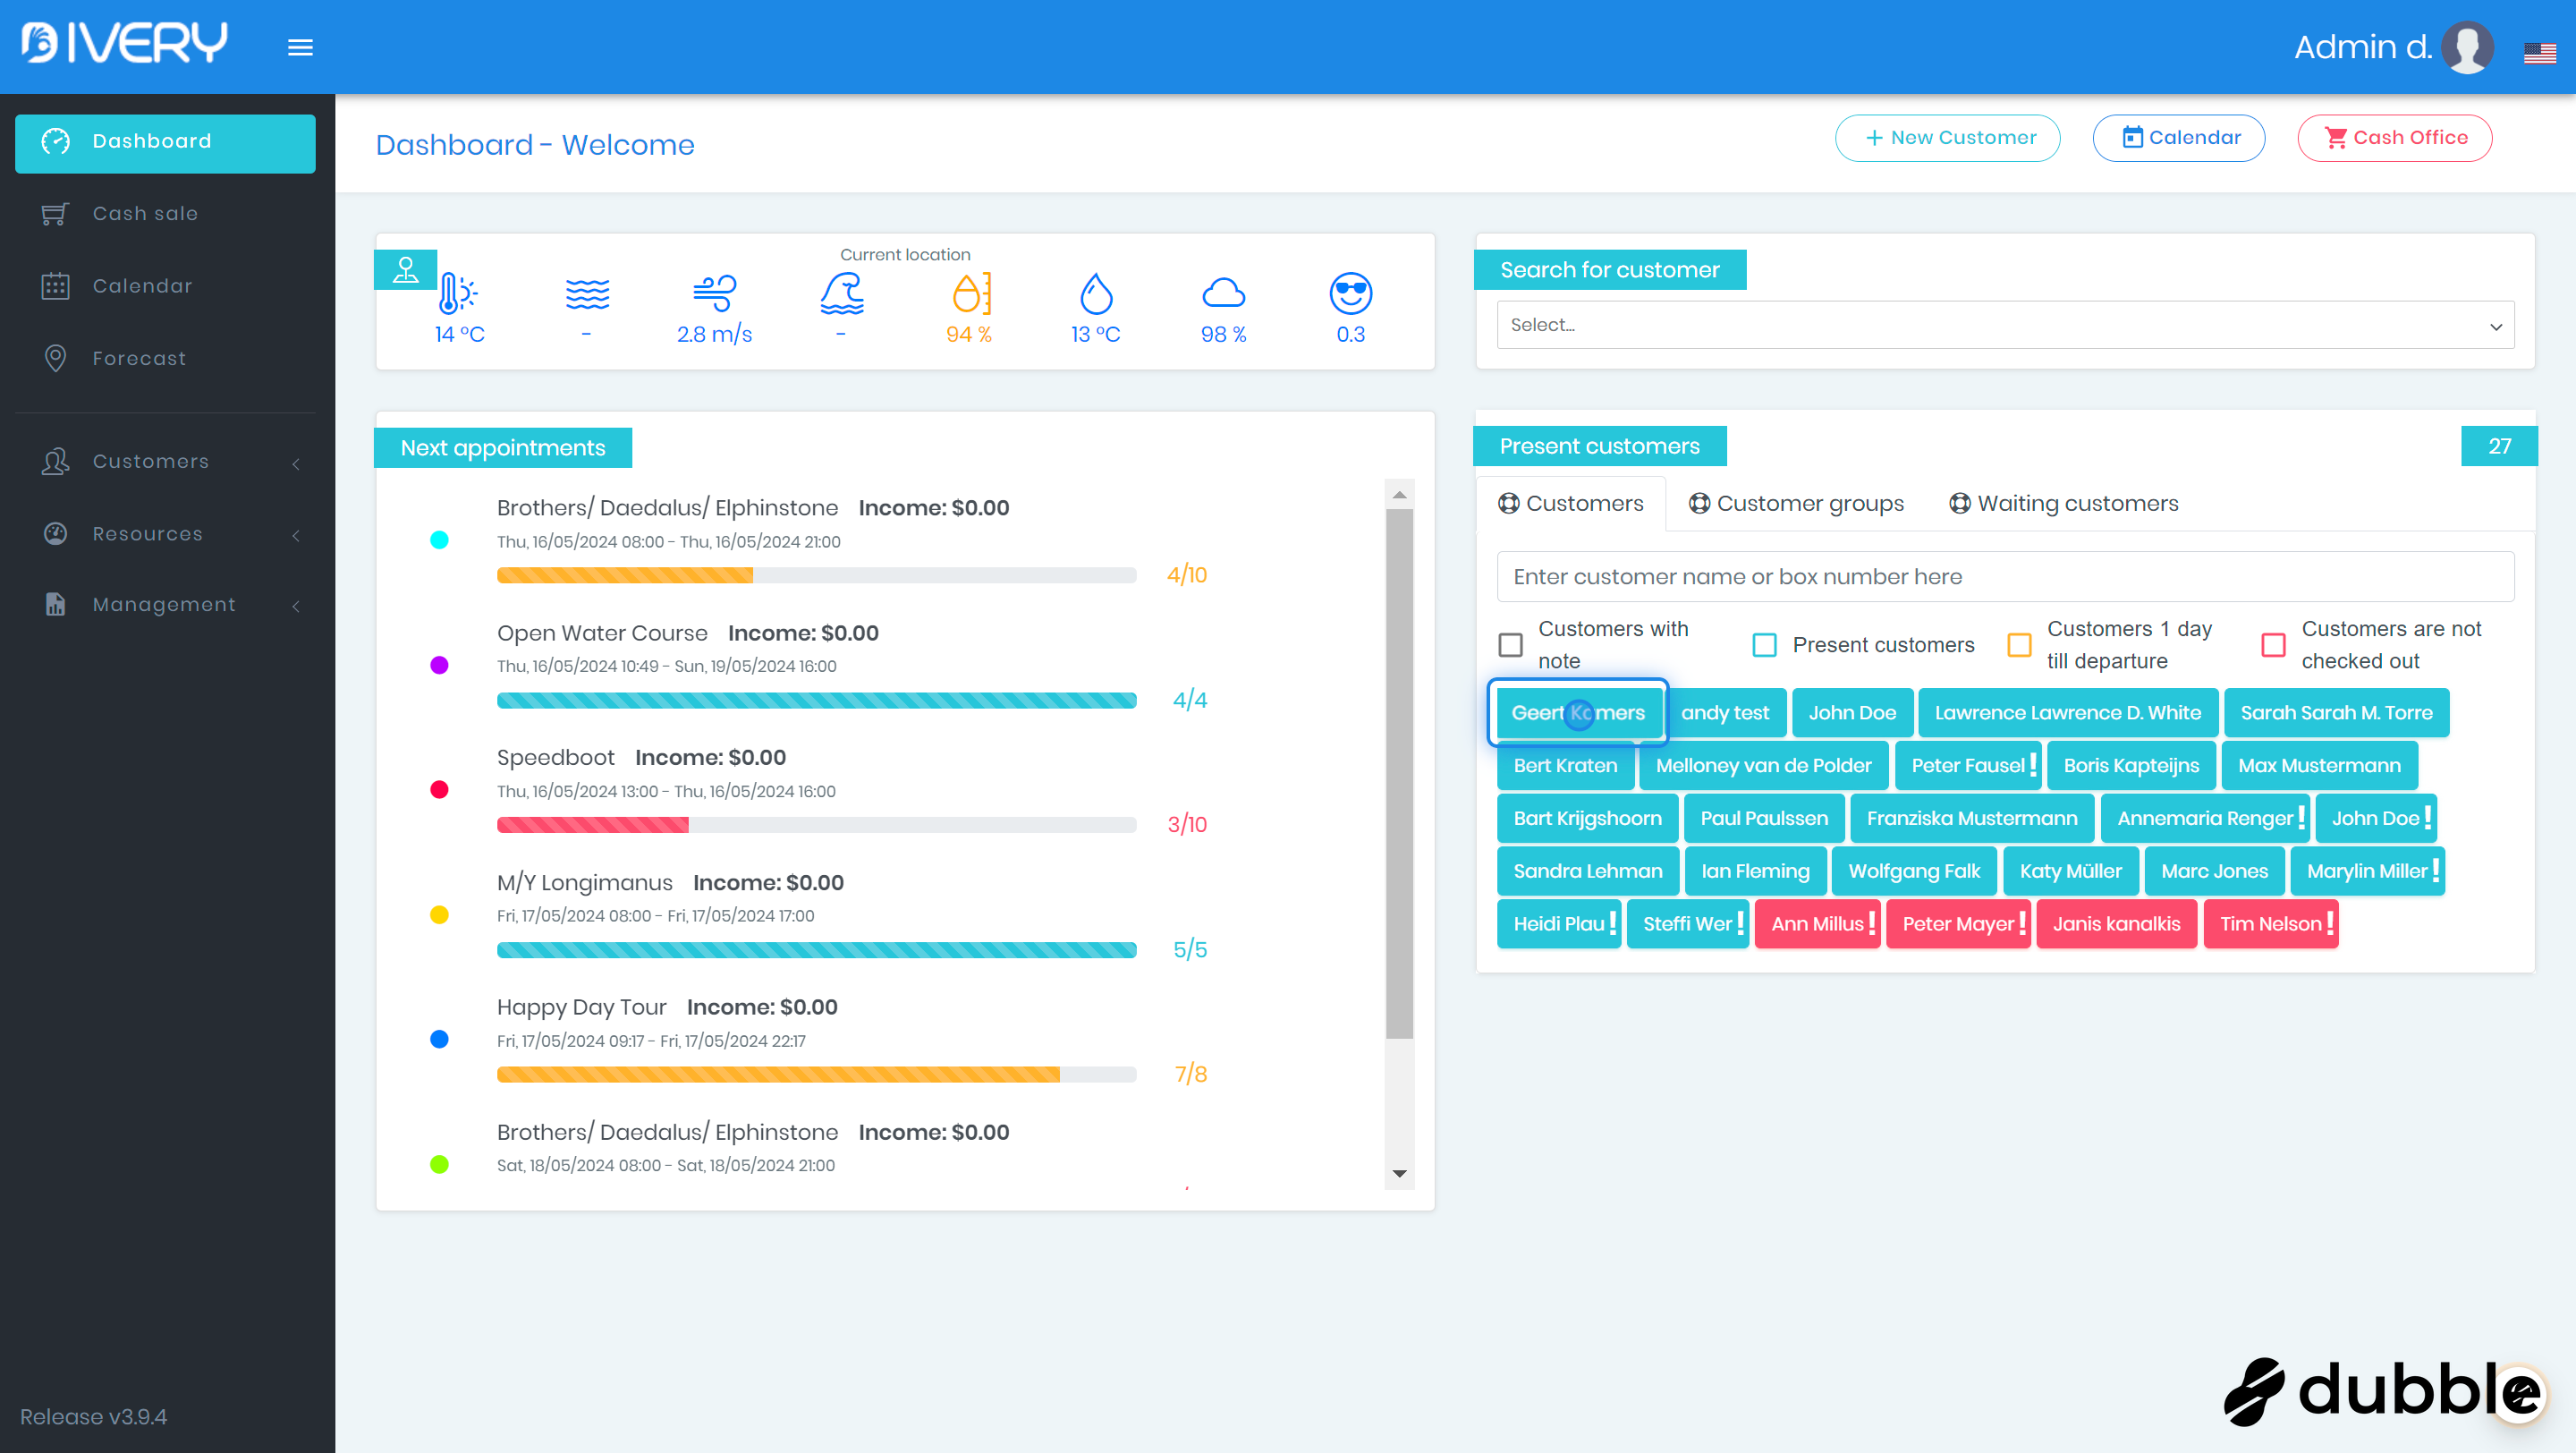Click the US flag language icon
Image resolution: width=2576 pixels, height=1453 pixels.
coord(2539,53)
